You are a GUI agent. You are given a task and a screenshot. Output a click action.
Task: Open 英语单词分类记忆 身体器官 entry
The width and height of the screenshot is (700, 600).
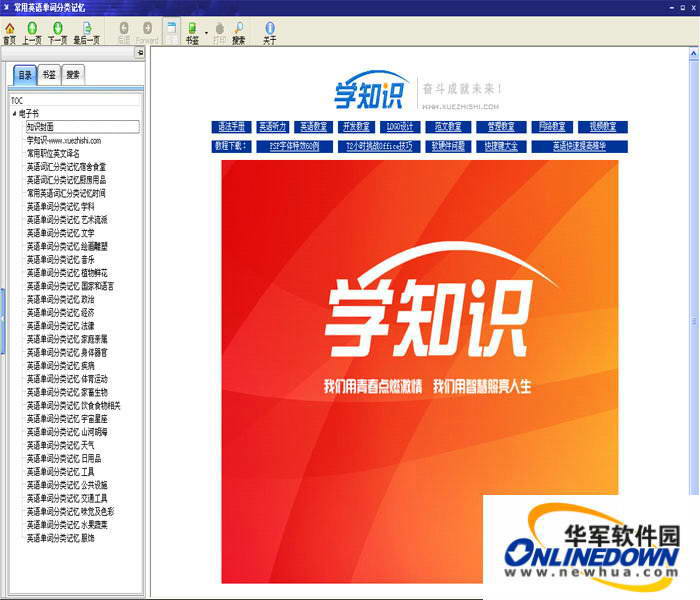(x=67, y=352)
